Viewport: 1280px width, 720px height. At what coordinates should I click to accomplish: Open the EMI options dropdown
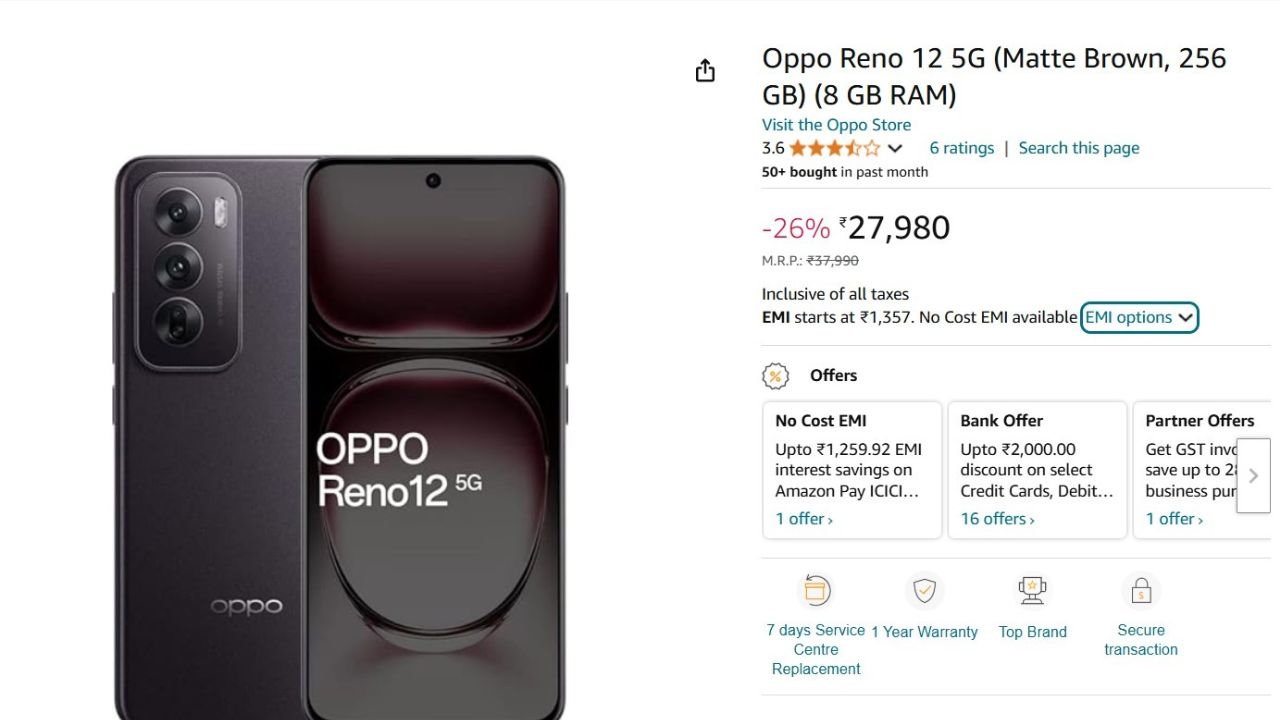pos(1139,317)
